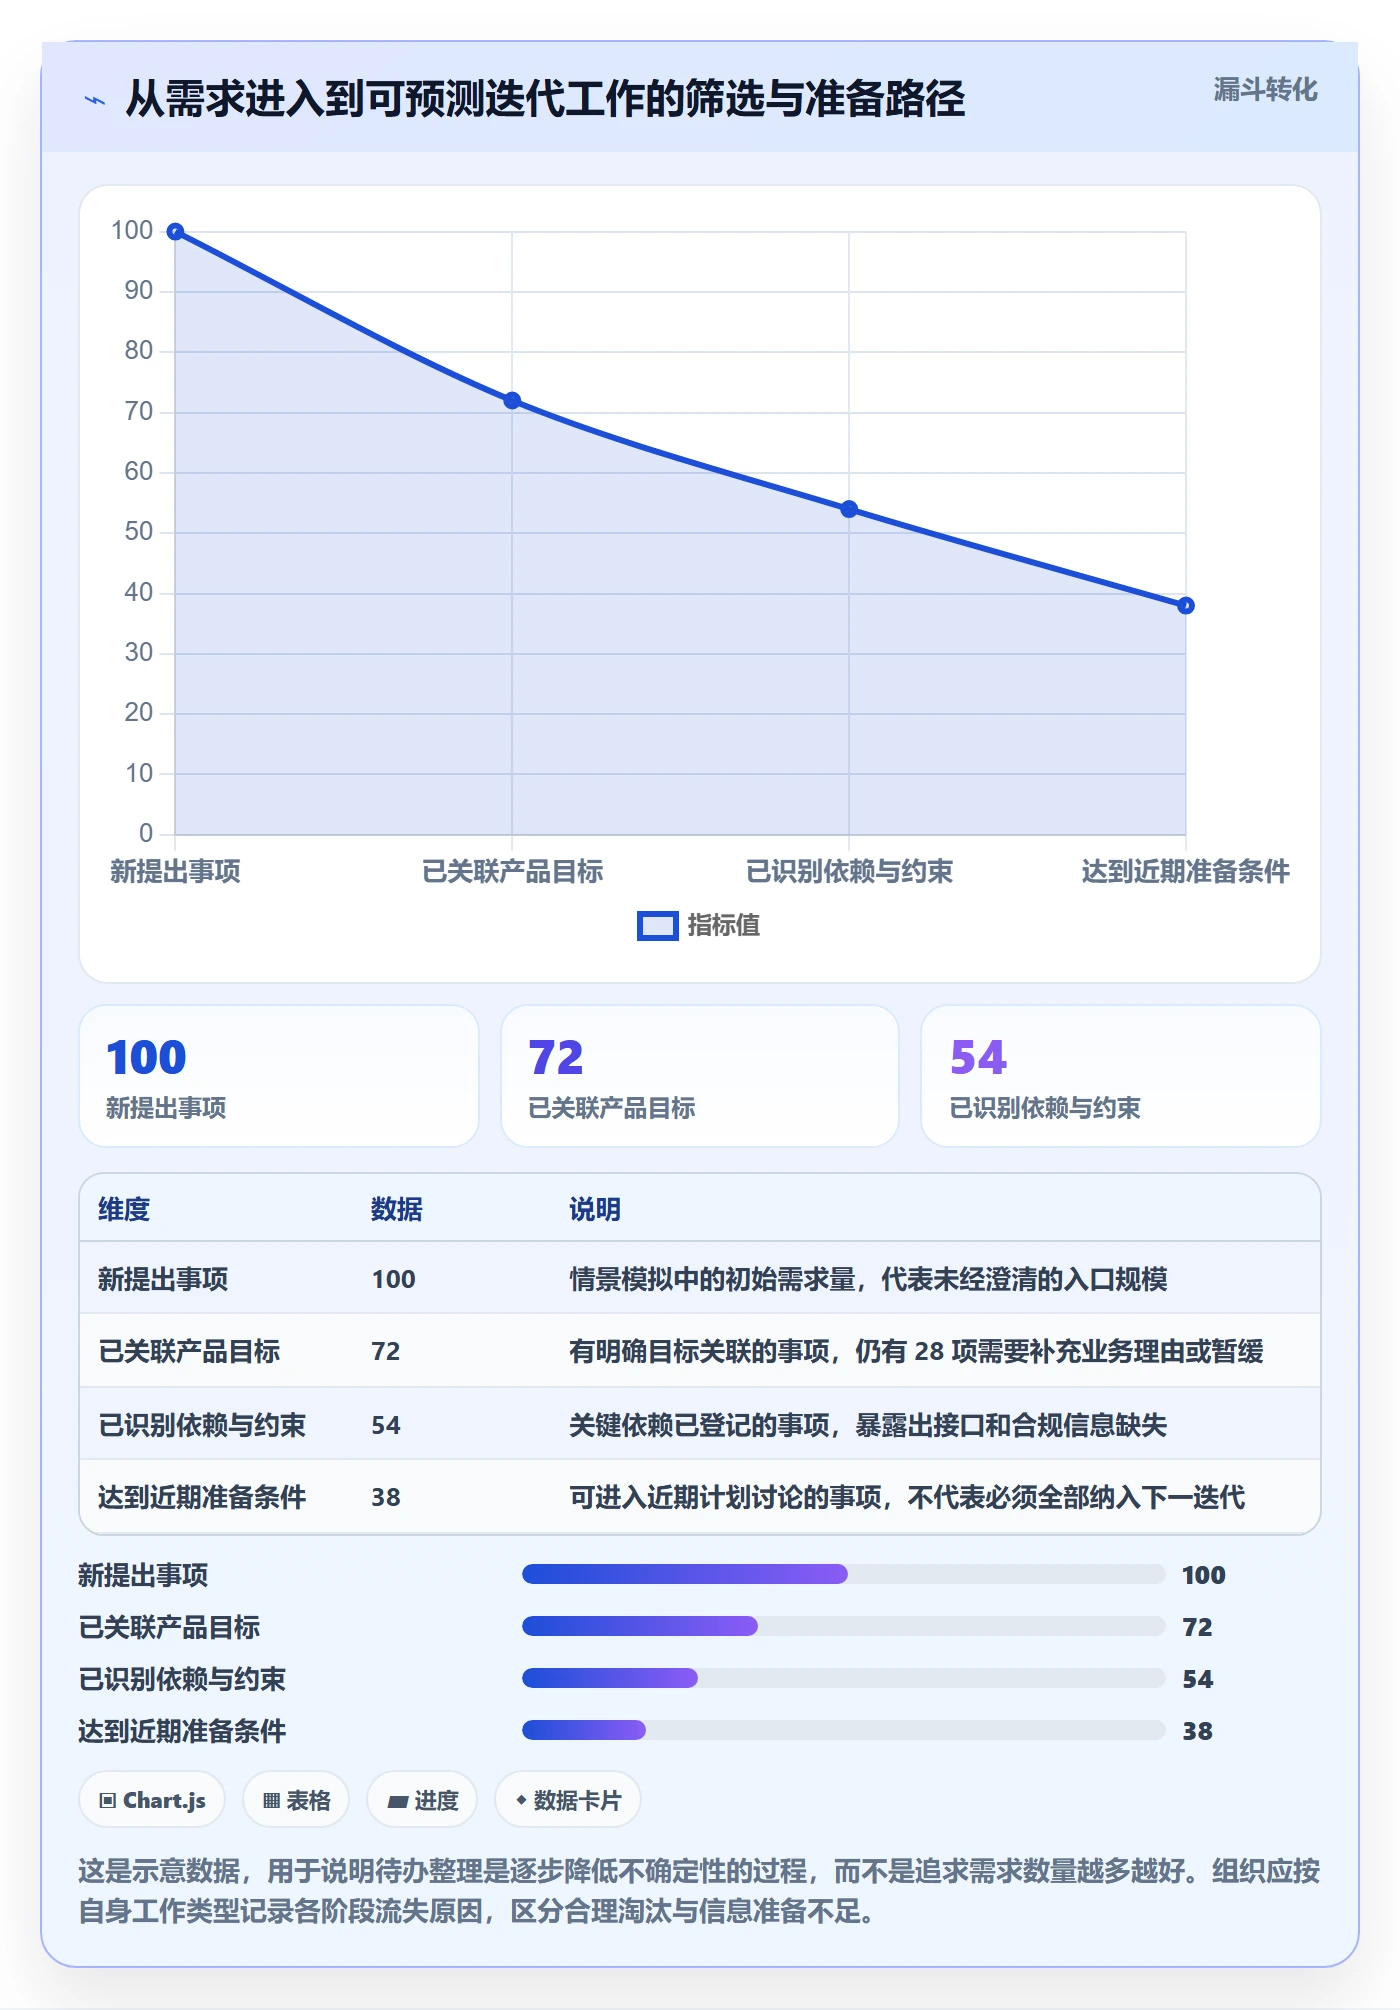Select the chart data point at 38
Screen dimensions: 1400x2010
point(1186,605)
